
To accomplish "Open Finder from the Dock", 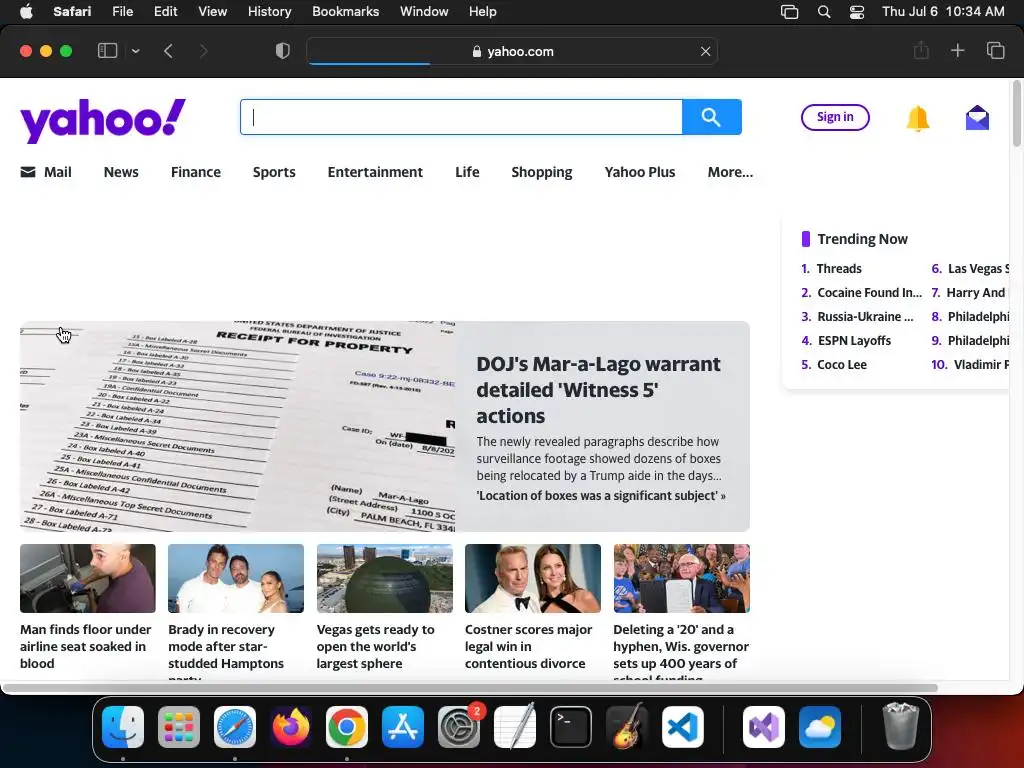I will tap(123, 727).
